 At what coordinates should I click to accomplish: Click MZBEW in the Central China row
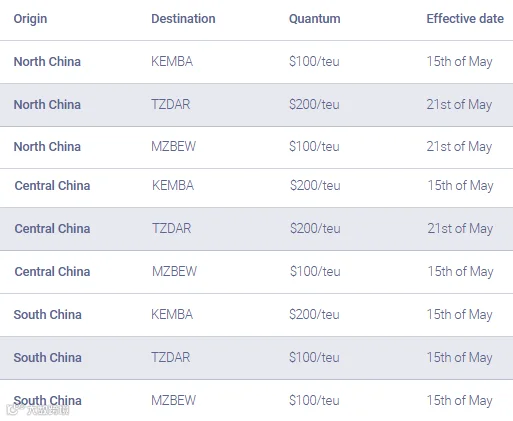[175, 271]
